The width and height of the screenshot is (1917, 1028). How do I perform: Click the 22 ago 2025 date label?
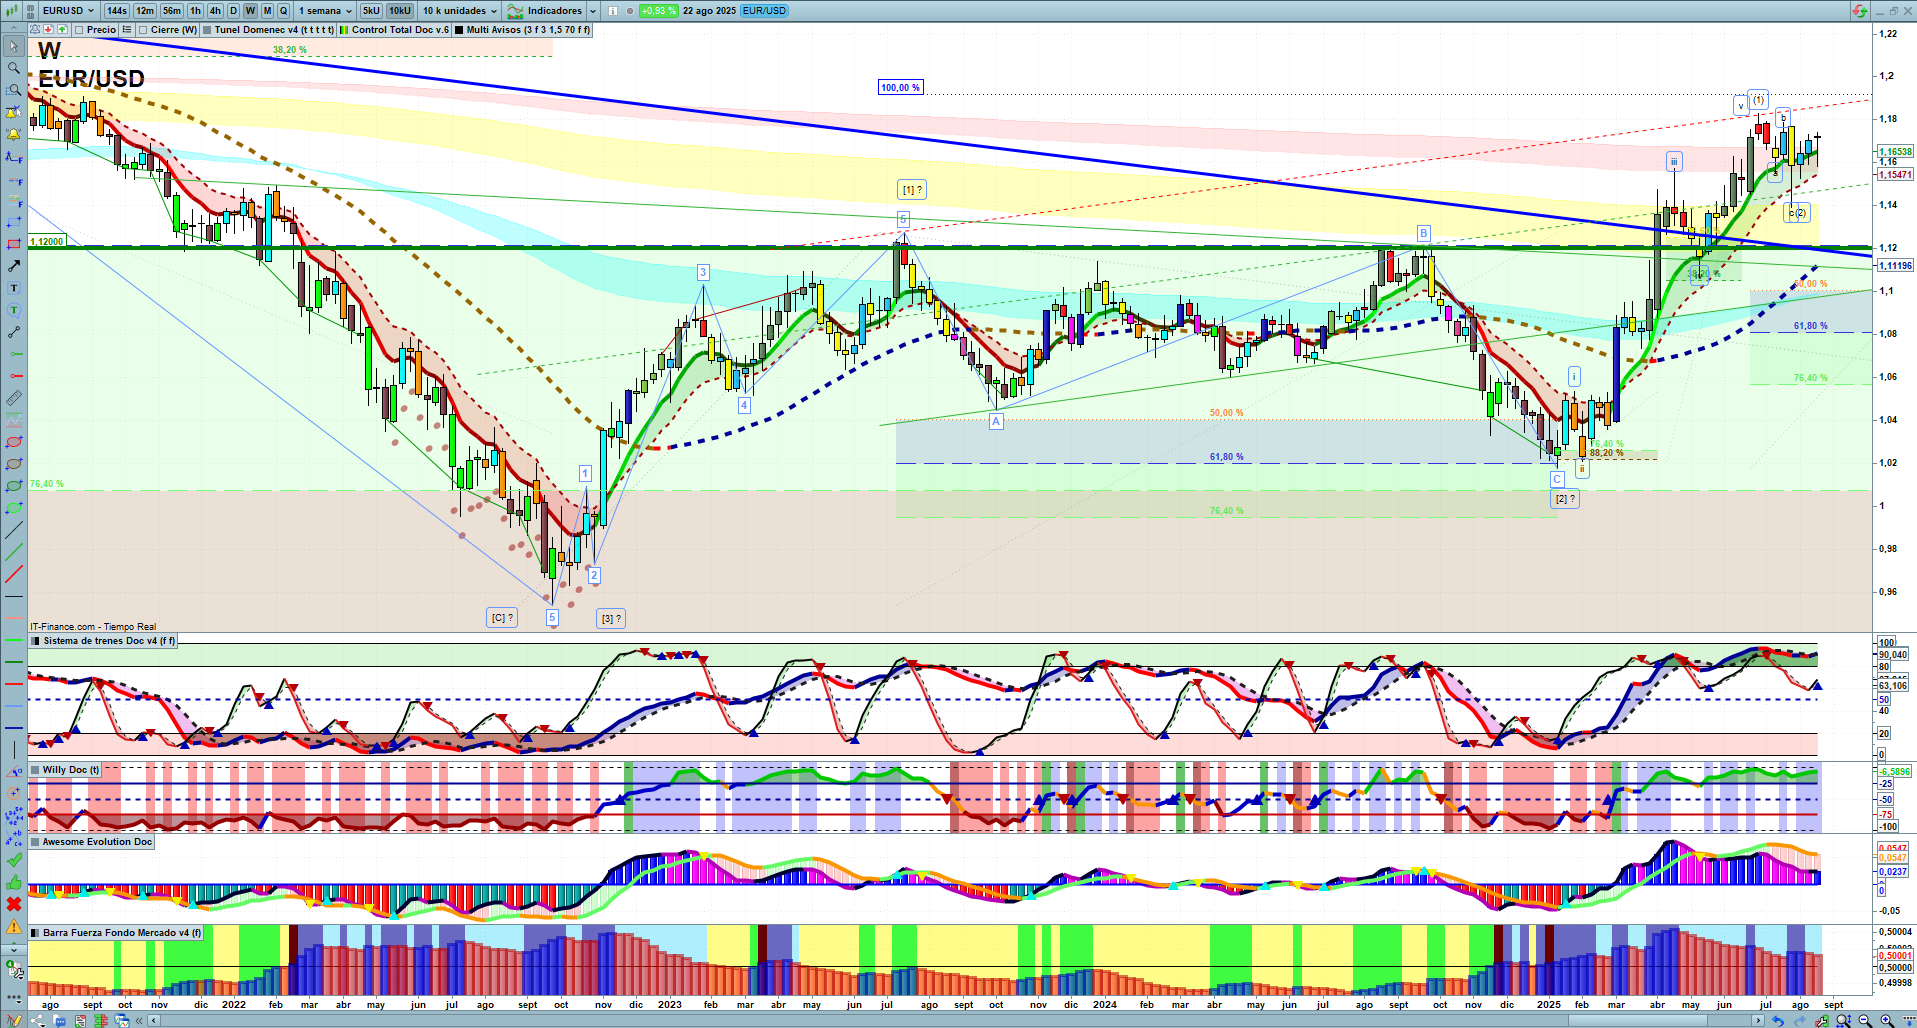pyautogui.click(x=709, y=11)
